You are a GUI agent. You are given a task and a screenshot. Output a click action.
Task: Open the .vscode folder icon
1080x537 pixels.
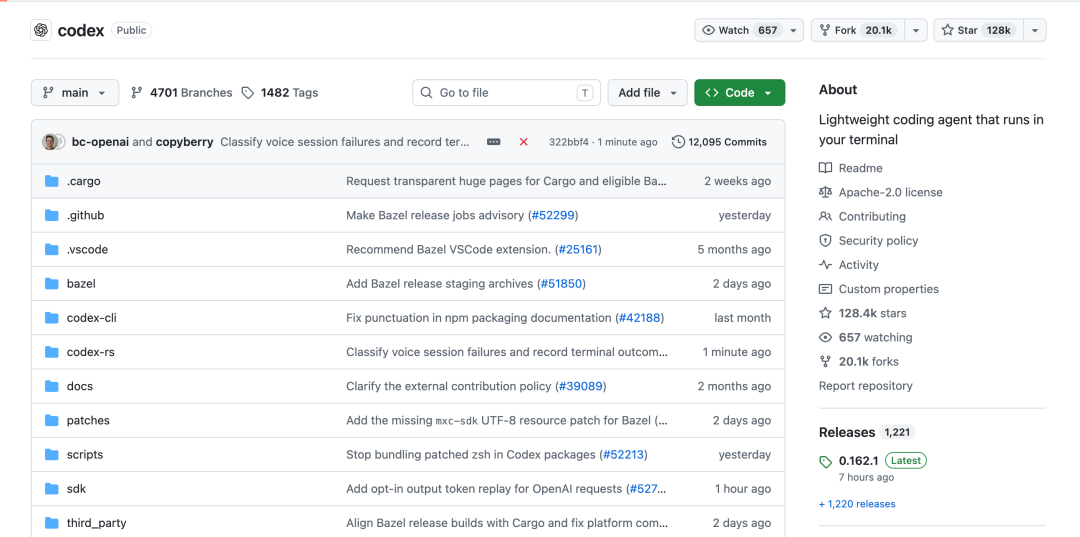coord(52,249)
